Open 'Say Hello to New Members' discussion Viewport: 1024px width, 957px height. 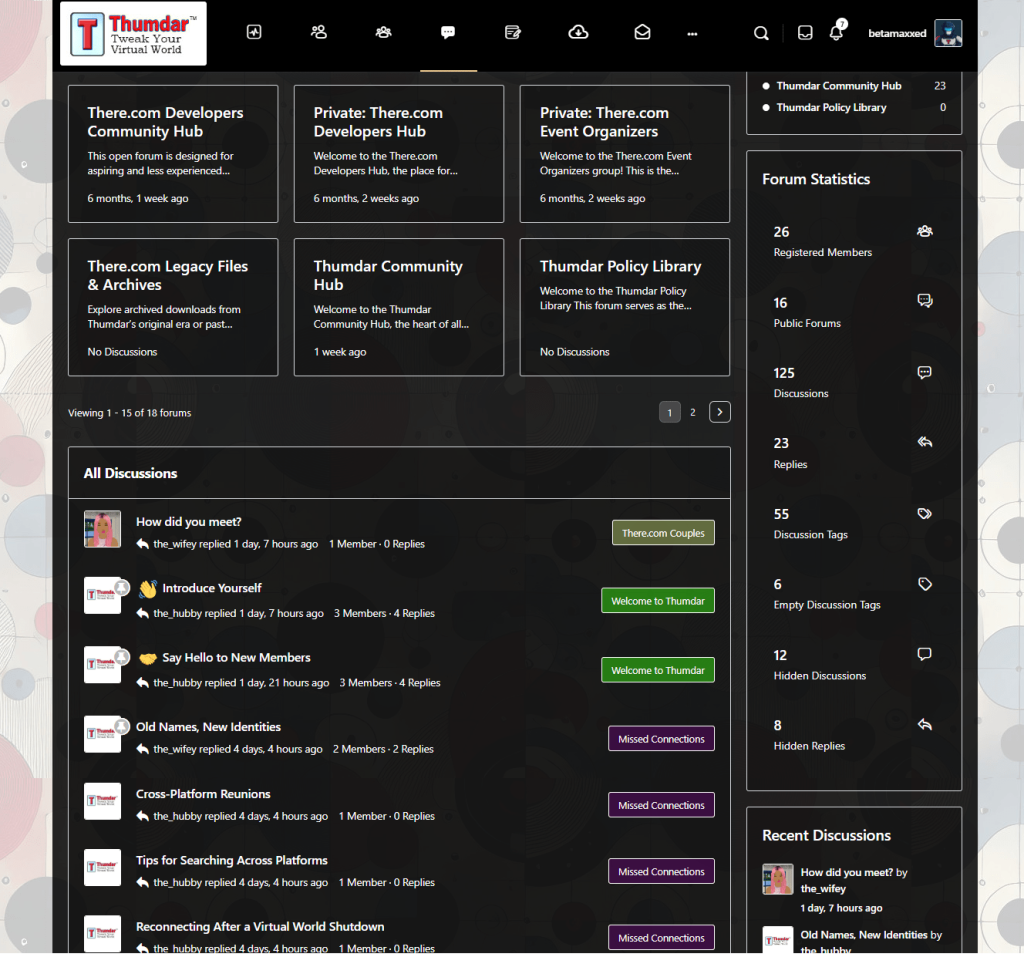point(236,658)
